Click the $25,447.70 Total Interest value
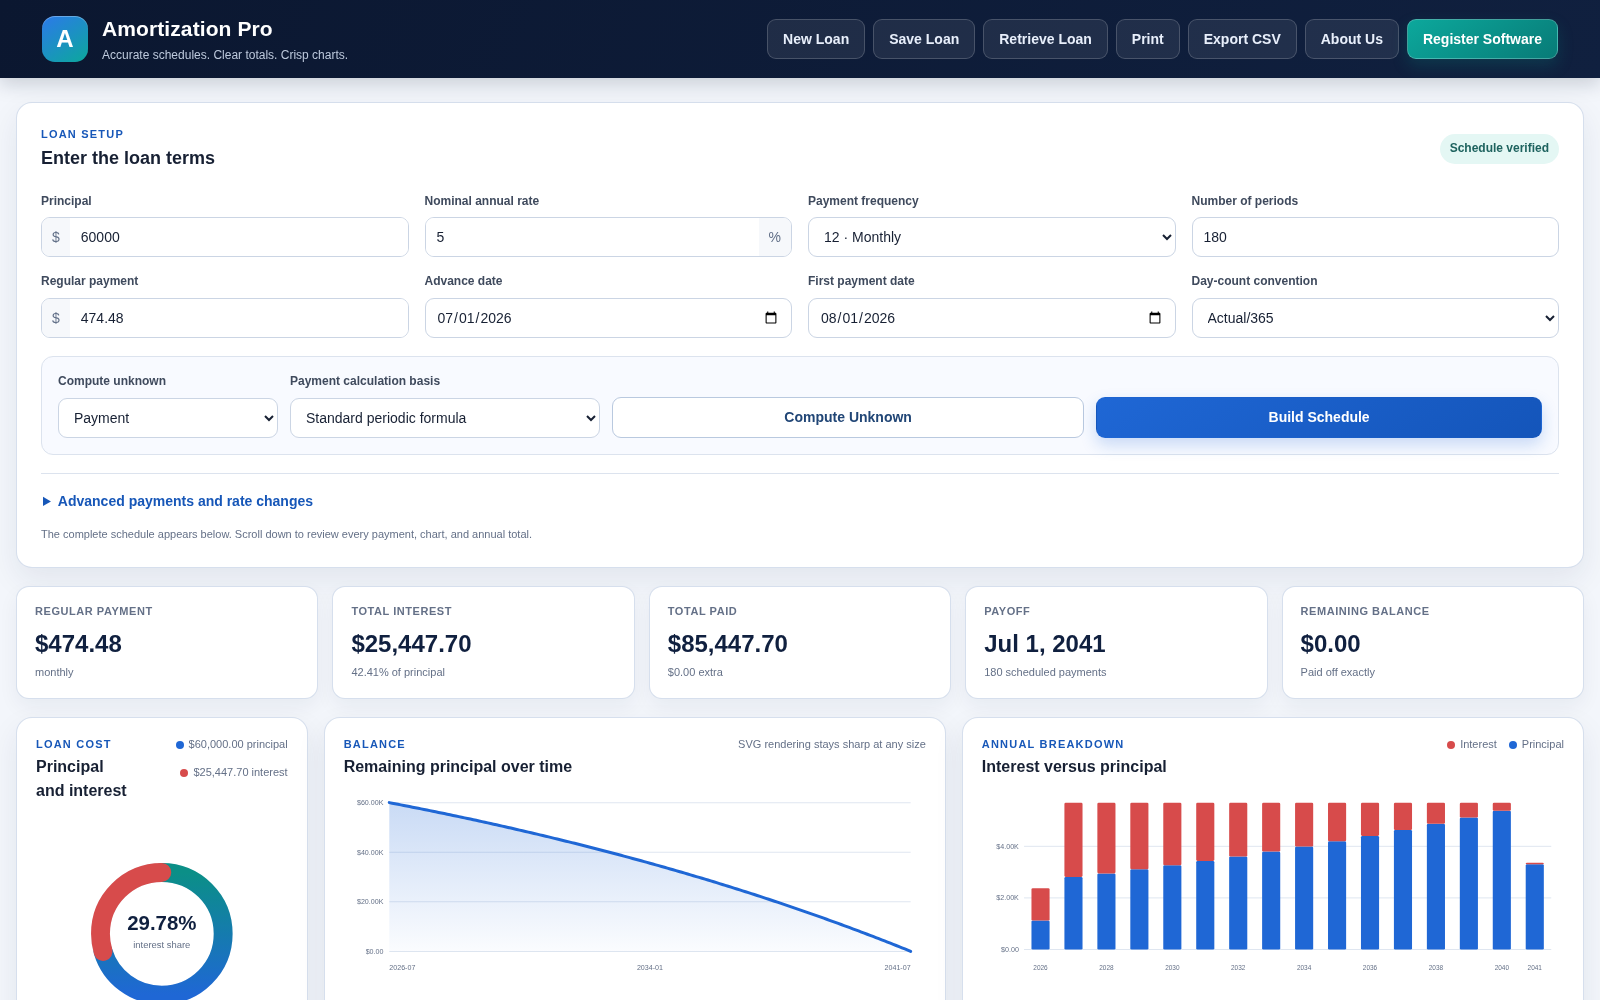1600x1000 pixels. [411, 644]
